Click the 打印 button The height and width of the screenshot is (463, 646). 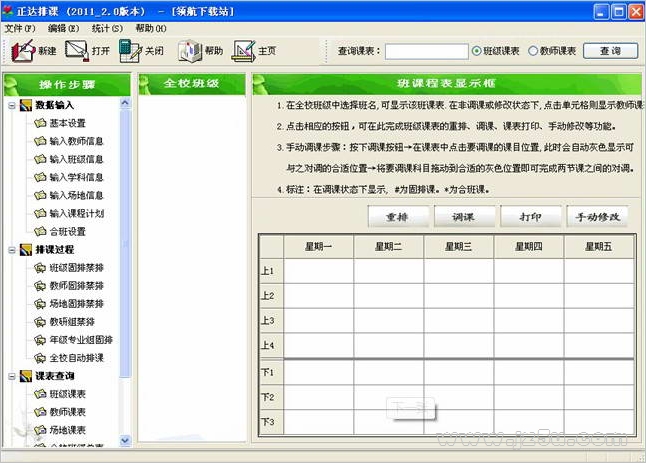point(531,217)
